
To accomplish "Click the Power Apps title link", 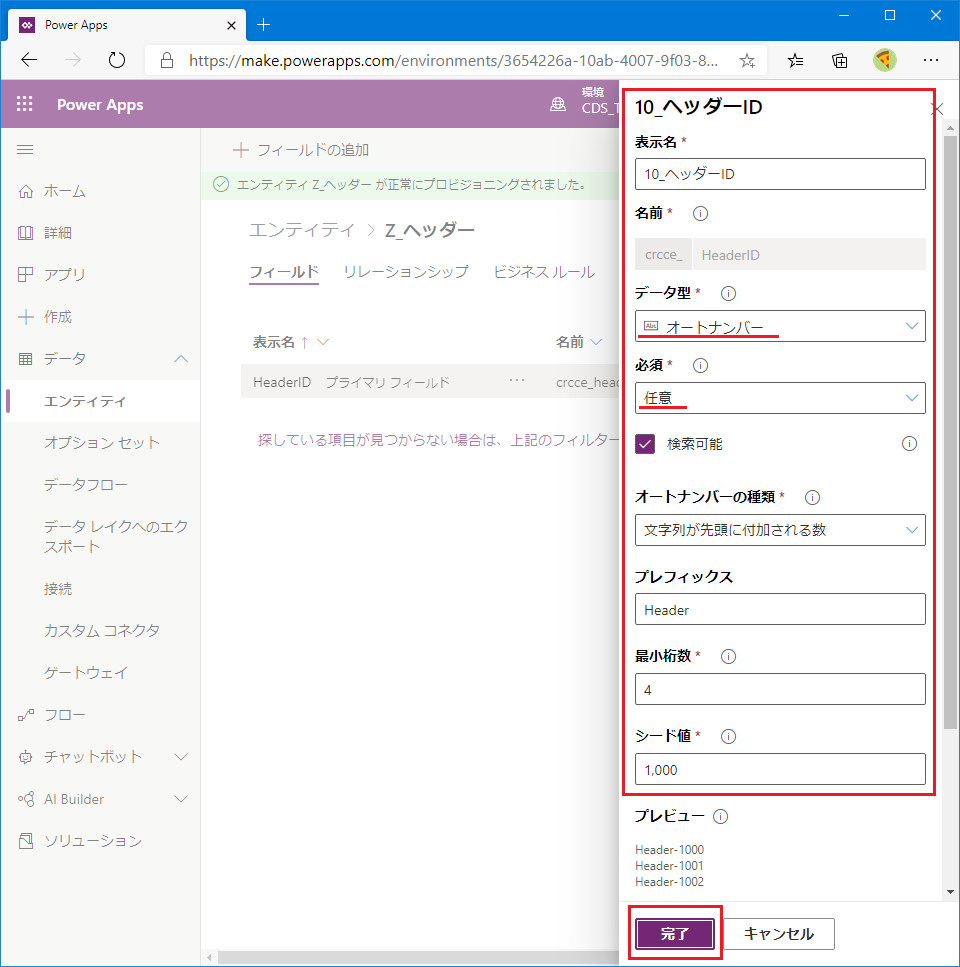I will 100,105.
